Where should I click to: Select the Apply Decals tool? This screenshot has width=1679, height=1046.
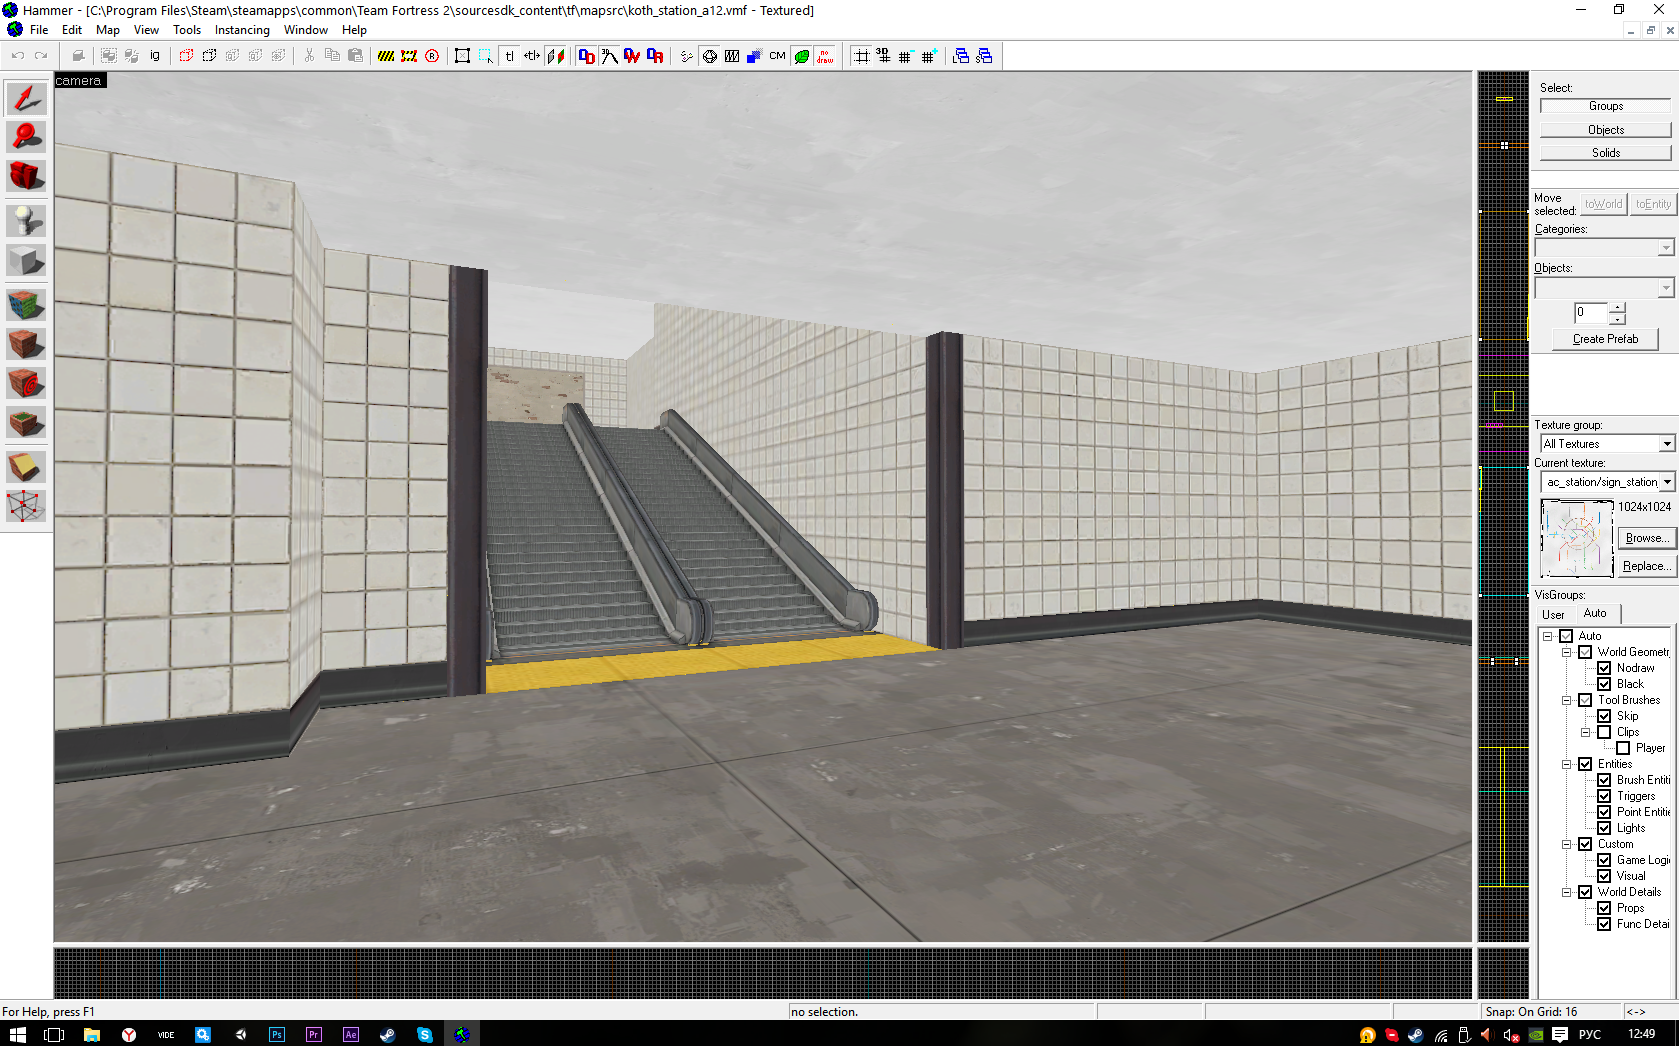26,382
